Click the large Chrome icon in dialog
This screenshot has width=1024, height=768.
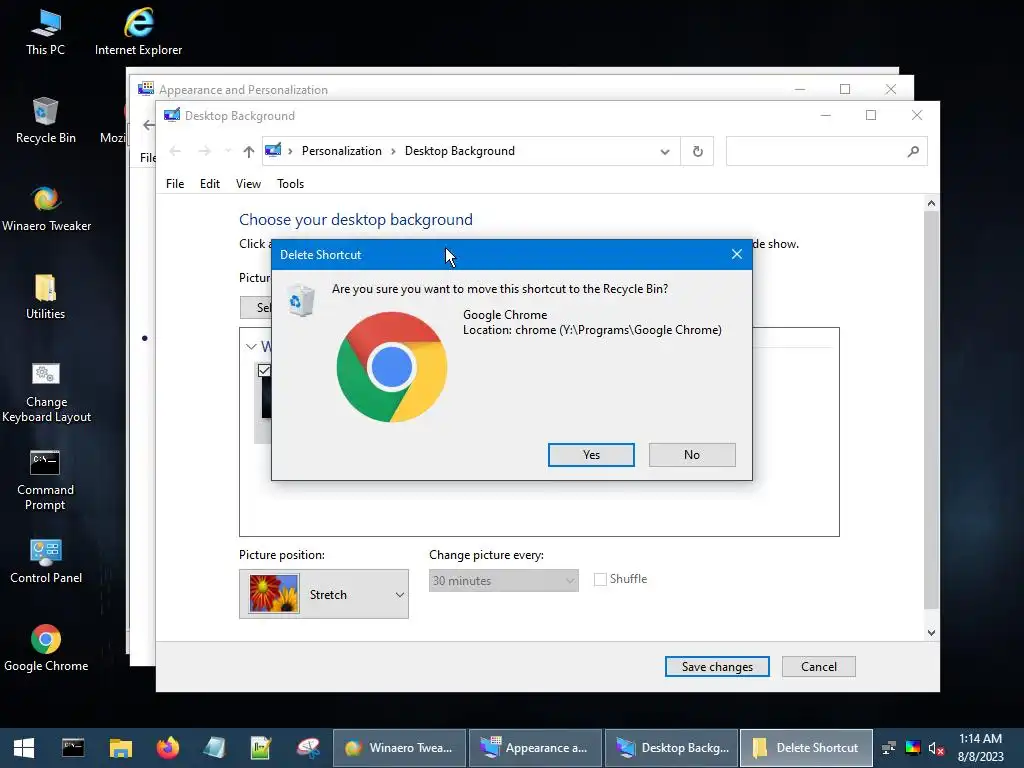coord(392,367)
